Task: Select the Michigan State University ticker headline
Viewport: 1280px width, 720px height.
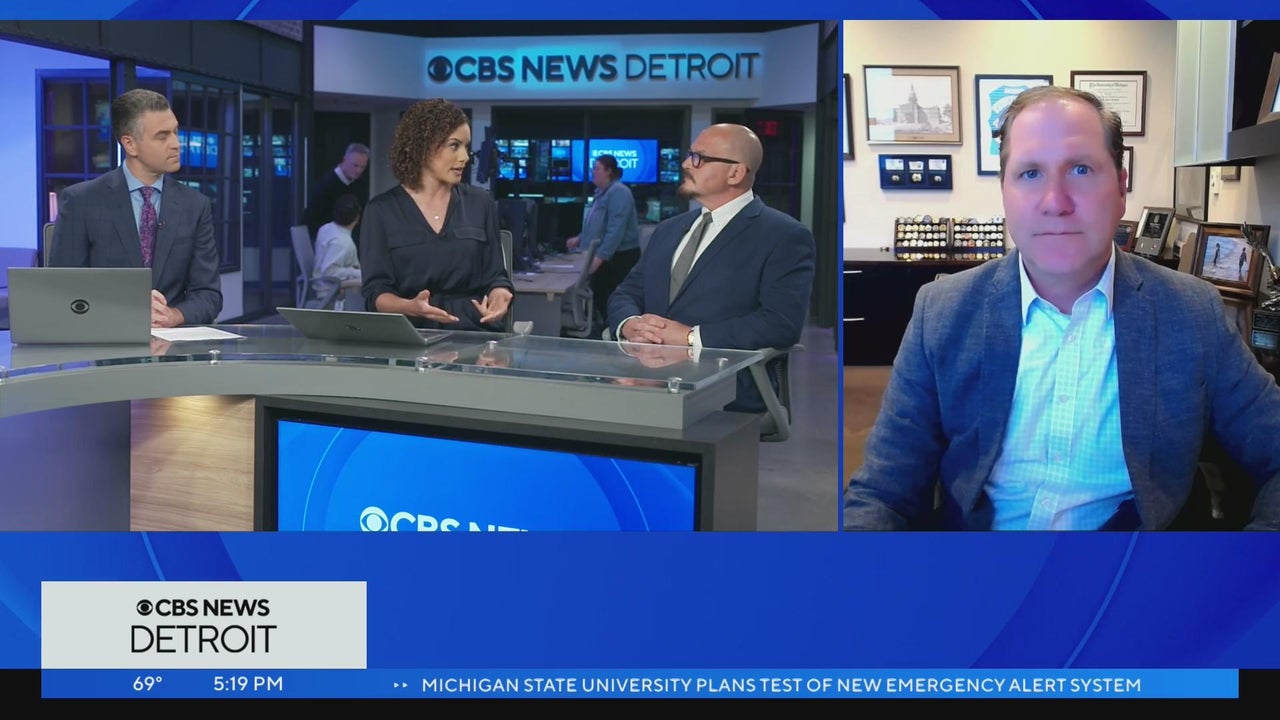Action: click(x=780, y=685)
